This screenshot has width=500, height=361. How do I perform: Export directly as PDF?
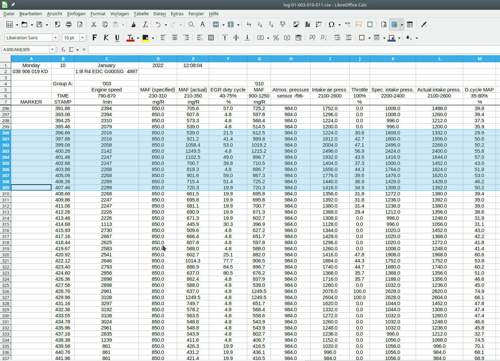[57, 24]
